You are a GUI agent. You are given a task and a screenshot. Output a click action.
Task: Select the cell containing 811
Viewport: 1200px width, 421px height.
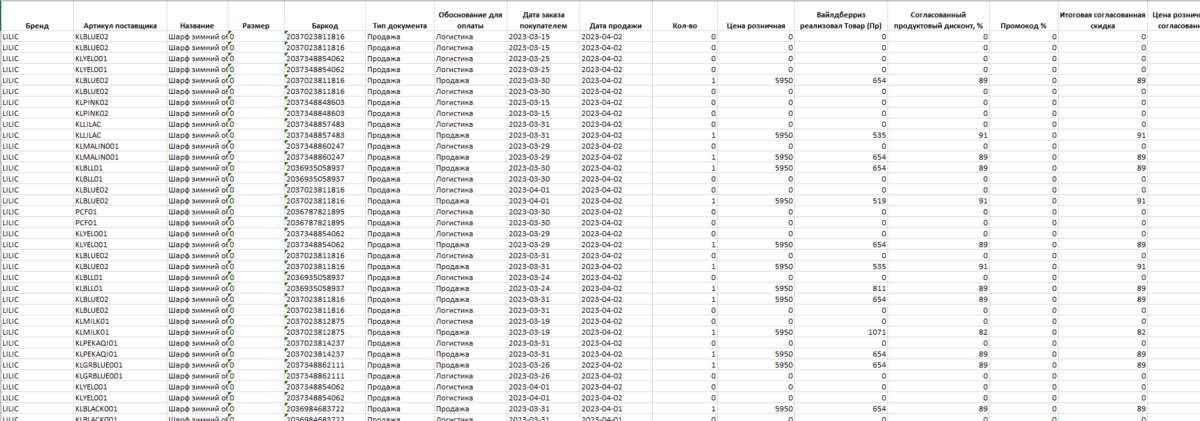tap(841, 290)
